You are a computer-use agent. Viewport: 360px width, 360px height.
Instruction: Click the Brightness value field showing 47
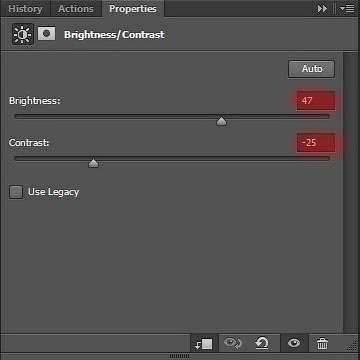316,100
